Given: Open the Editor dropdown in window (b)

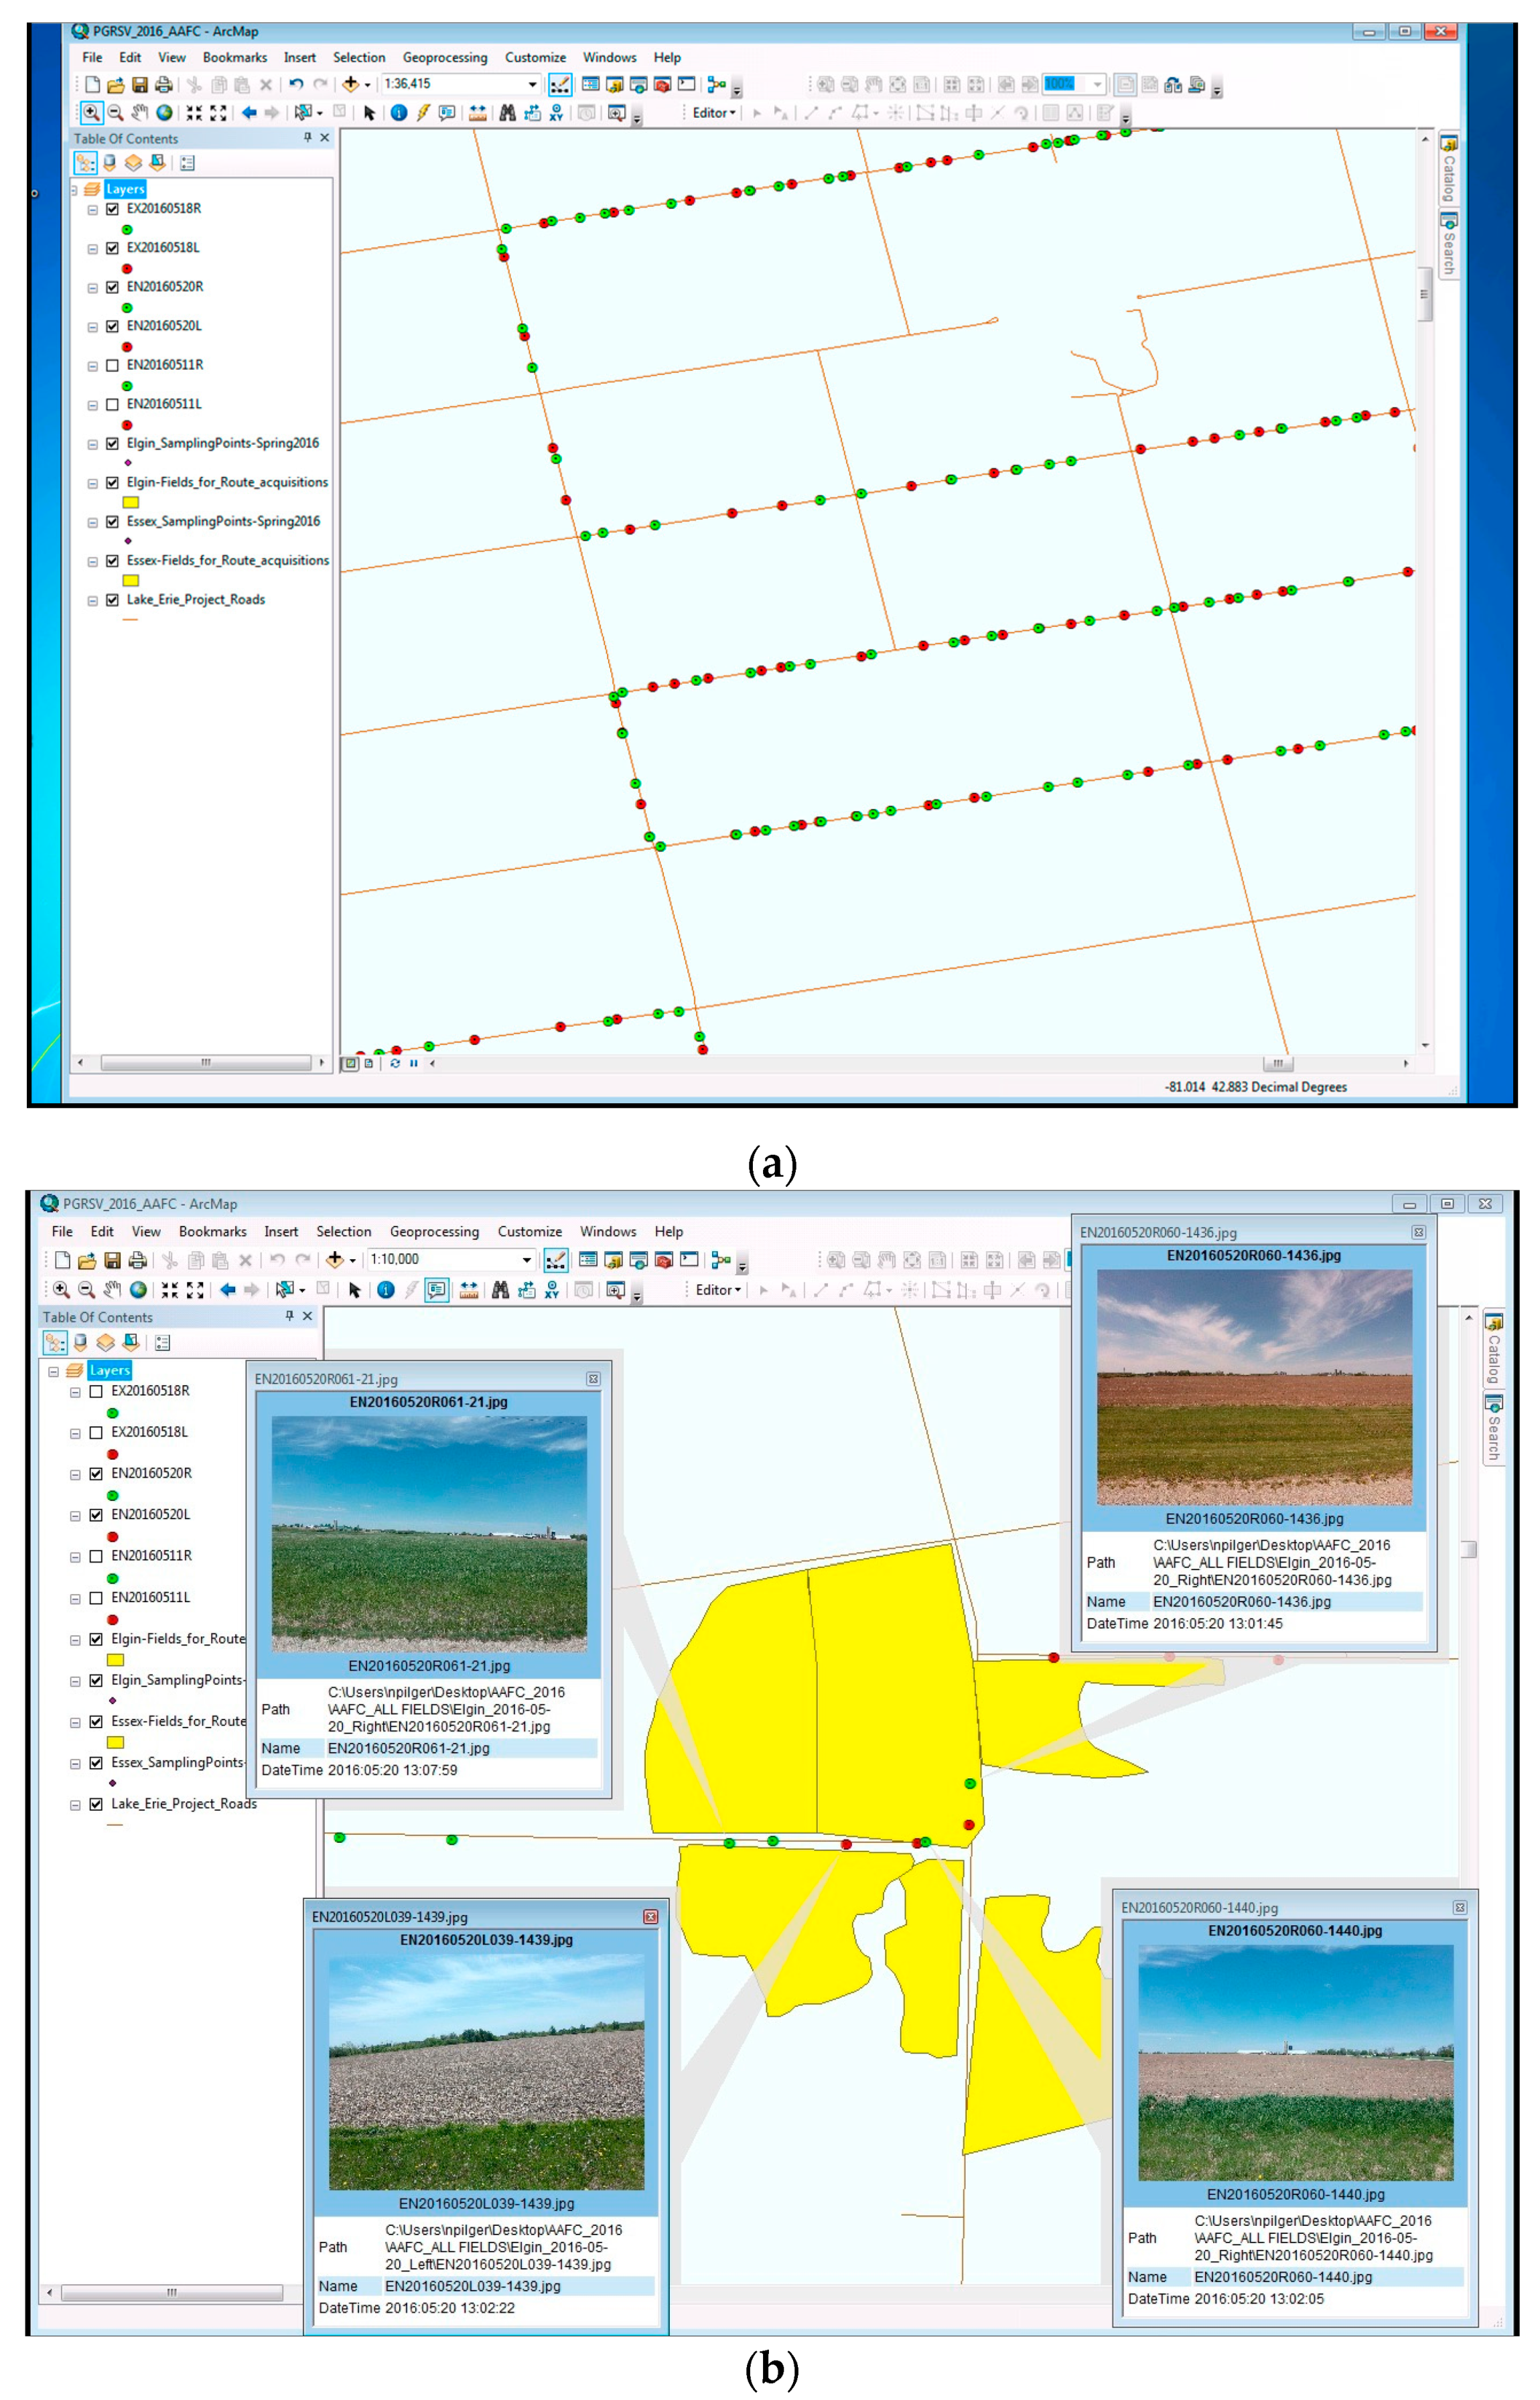Looking at the screenshot, I should coord(718,1290).
